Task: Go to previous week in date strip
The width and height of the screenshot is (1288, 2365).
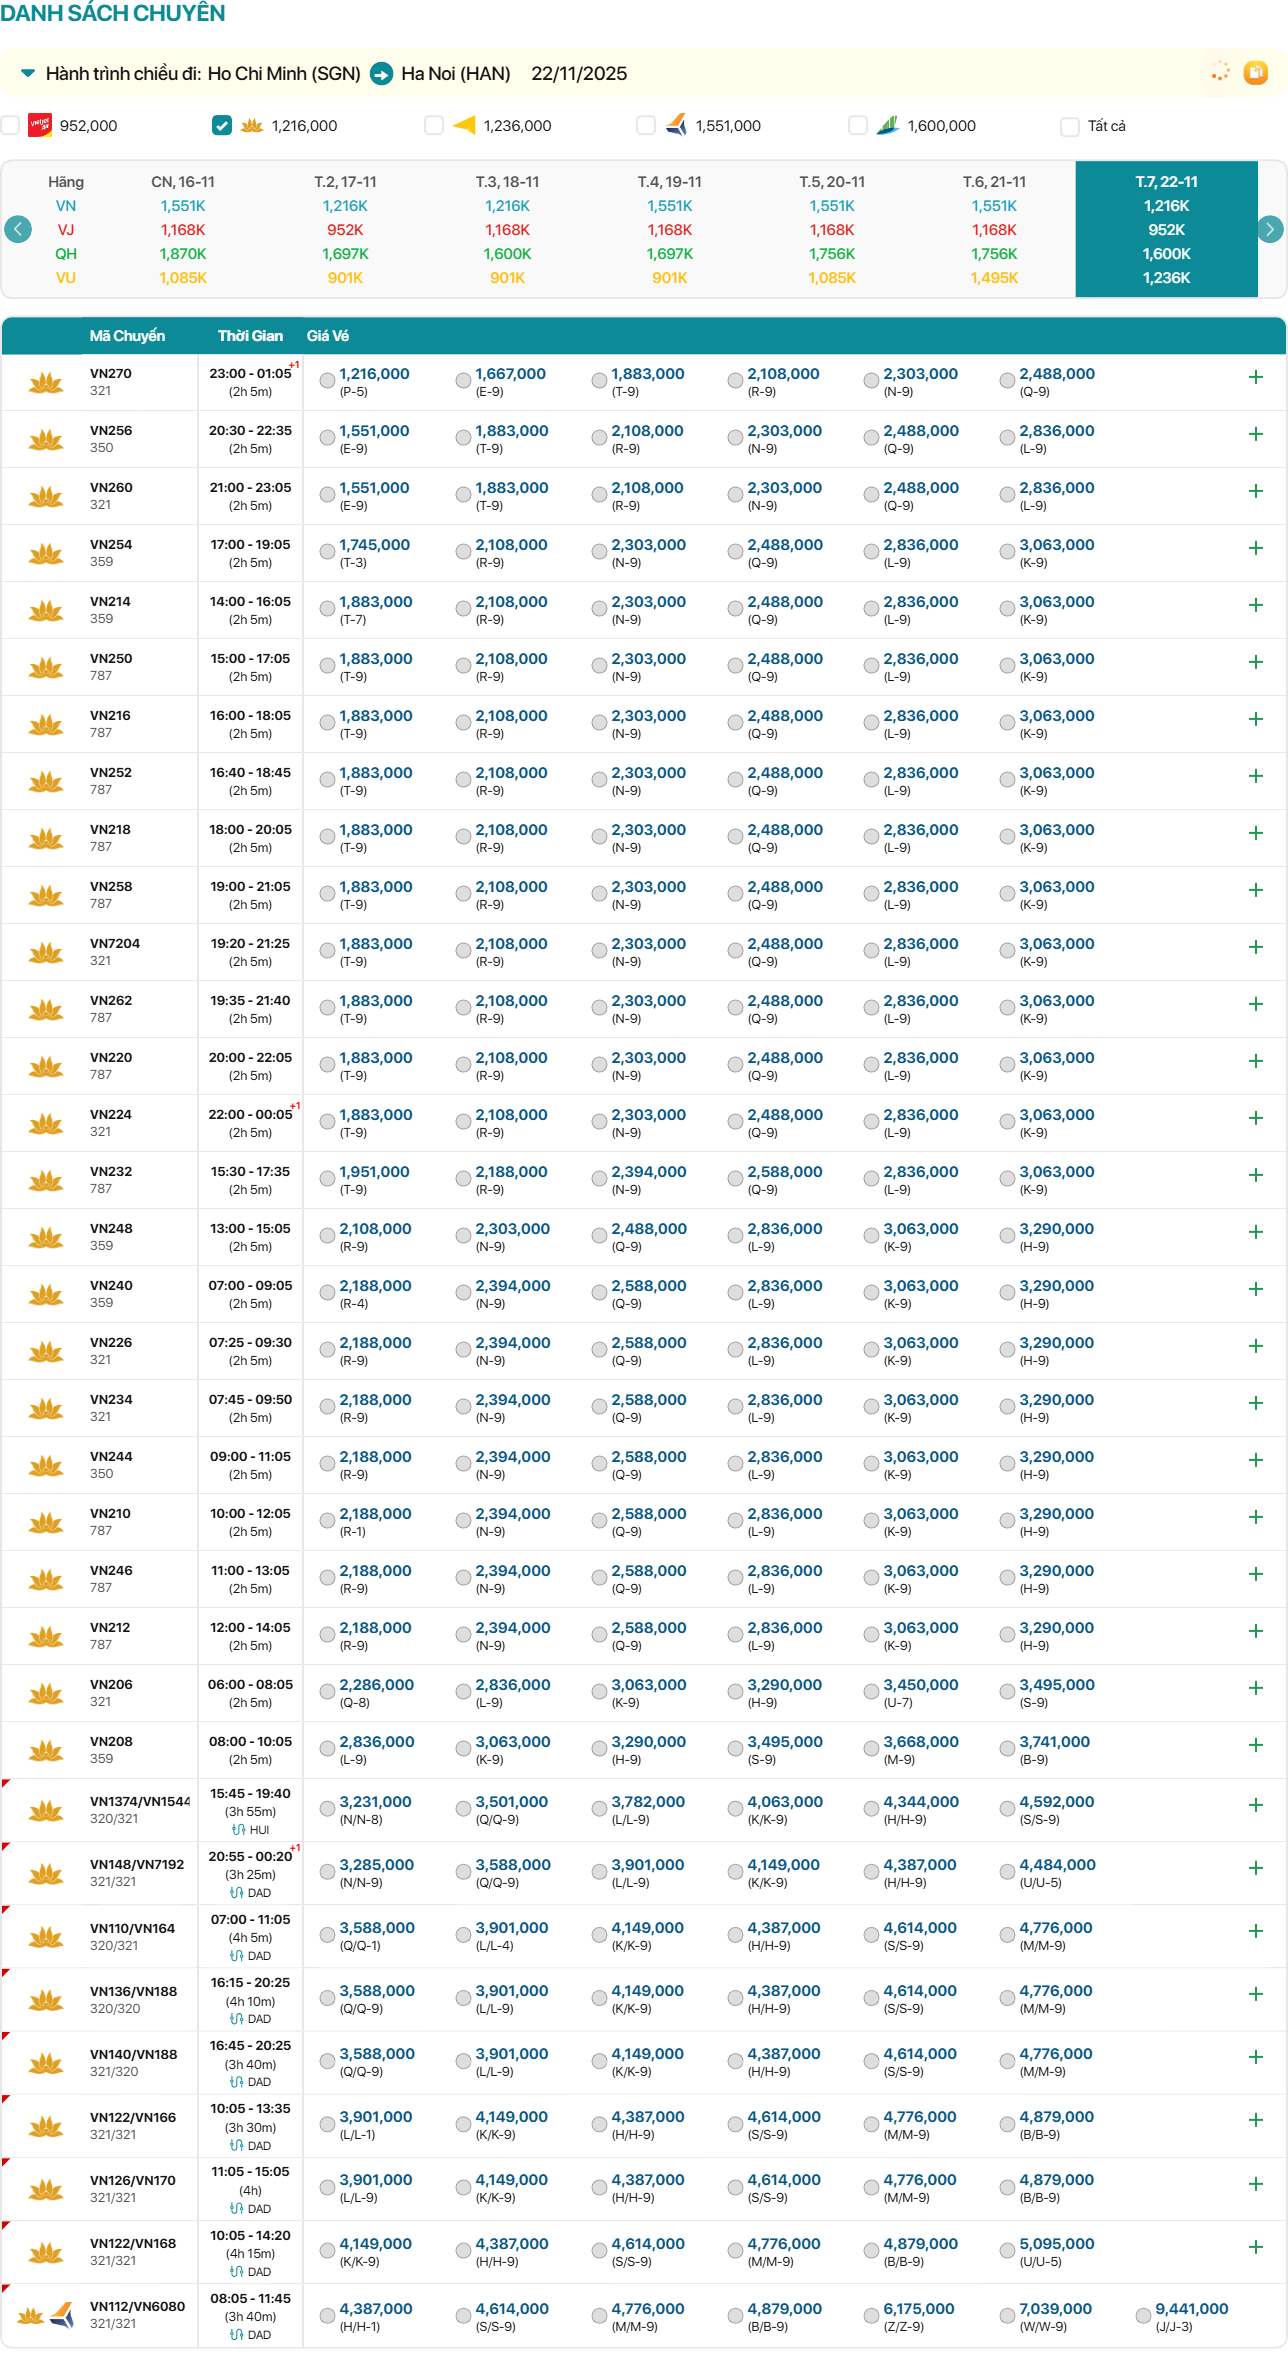Action: [x=18, y=229]
